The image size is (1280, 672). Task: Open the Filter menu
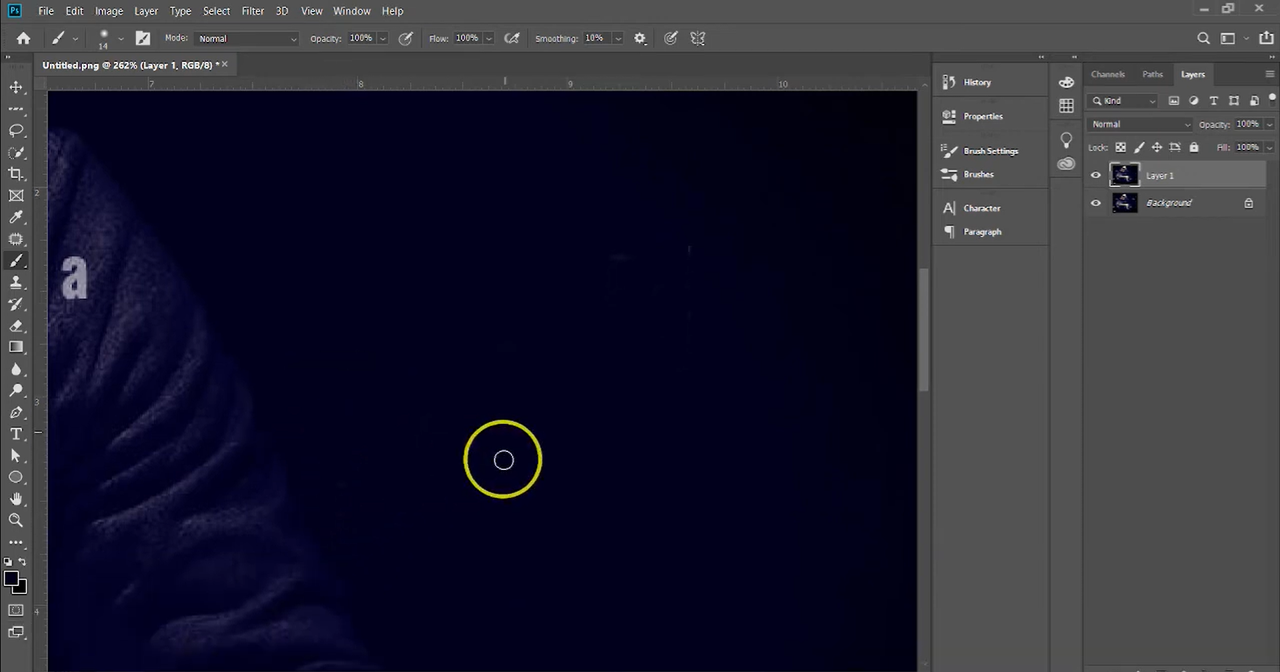click(x=253, y=11)
